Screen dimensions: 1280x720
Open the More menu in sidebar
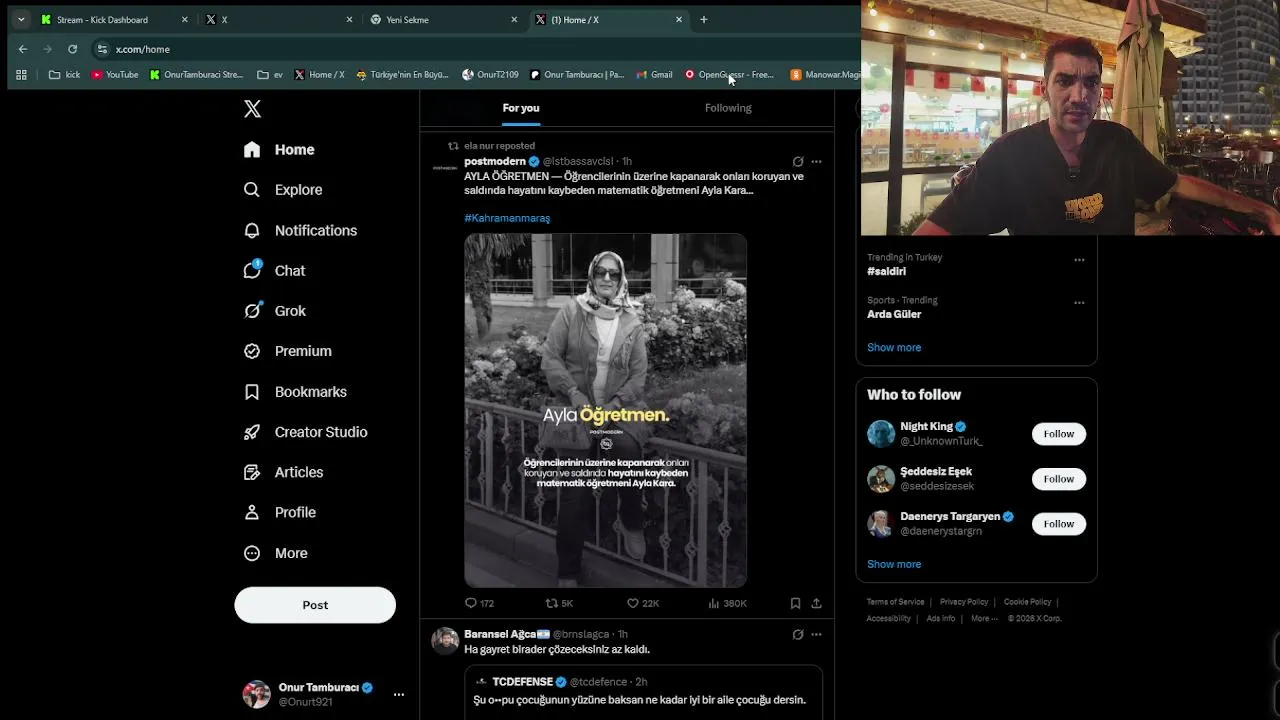tap(276, 553)
